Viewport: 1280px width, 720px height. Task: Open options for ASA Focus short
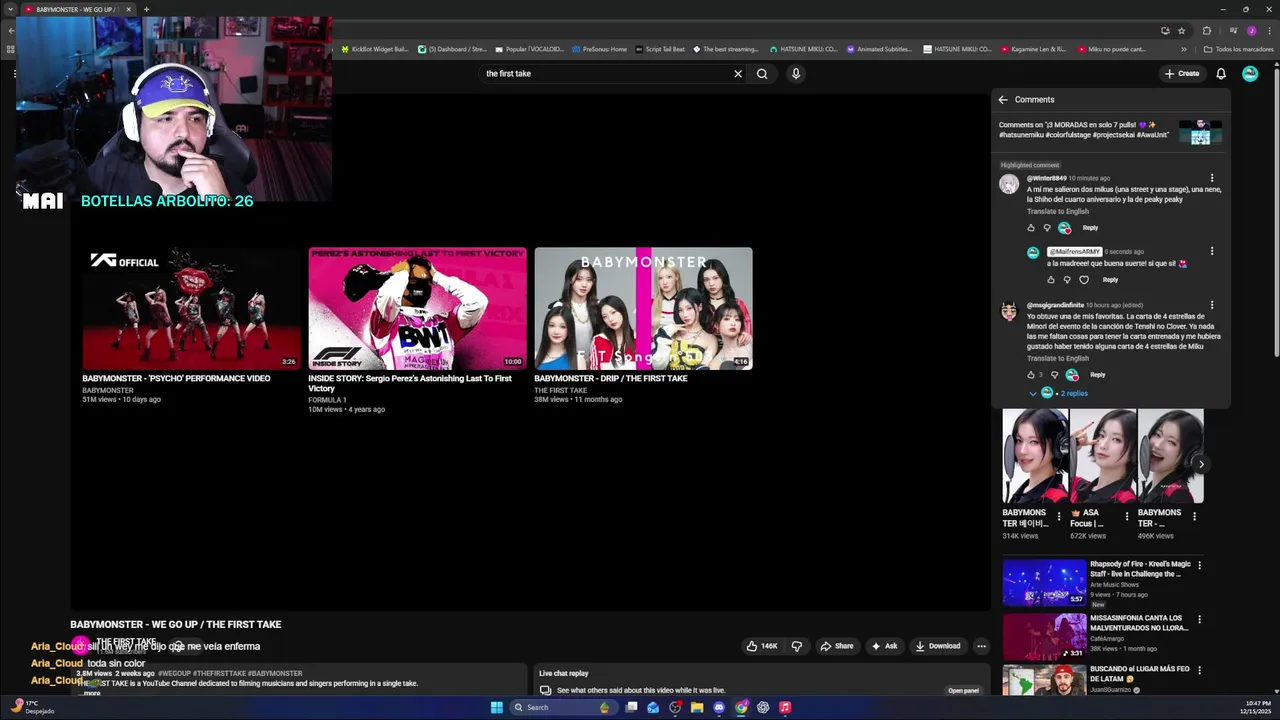[1127, 517]
